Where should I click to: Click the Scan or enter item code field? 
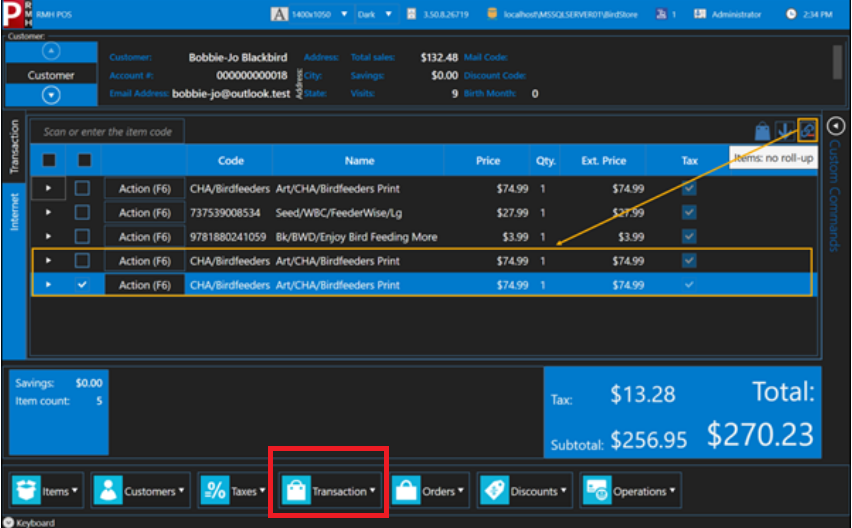click(108, 131)
